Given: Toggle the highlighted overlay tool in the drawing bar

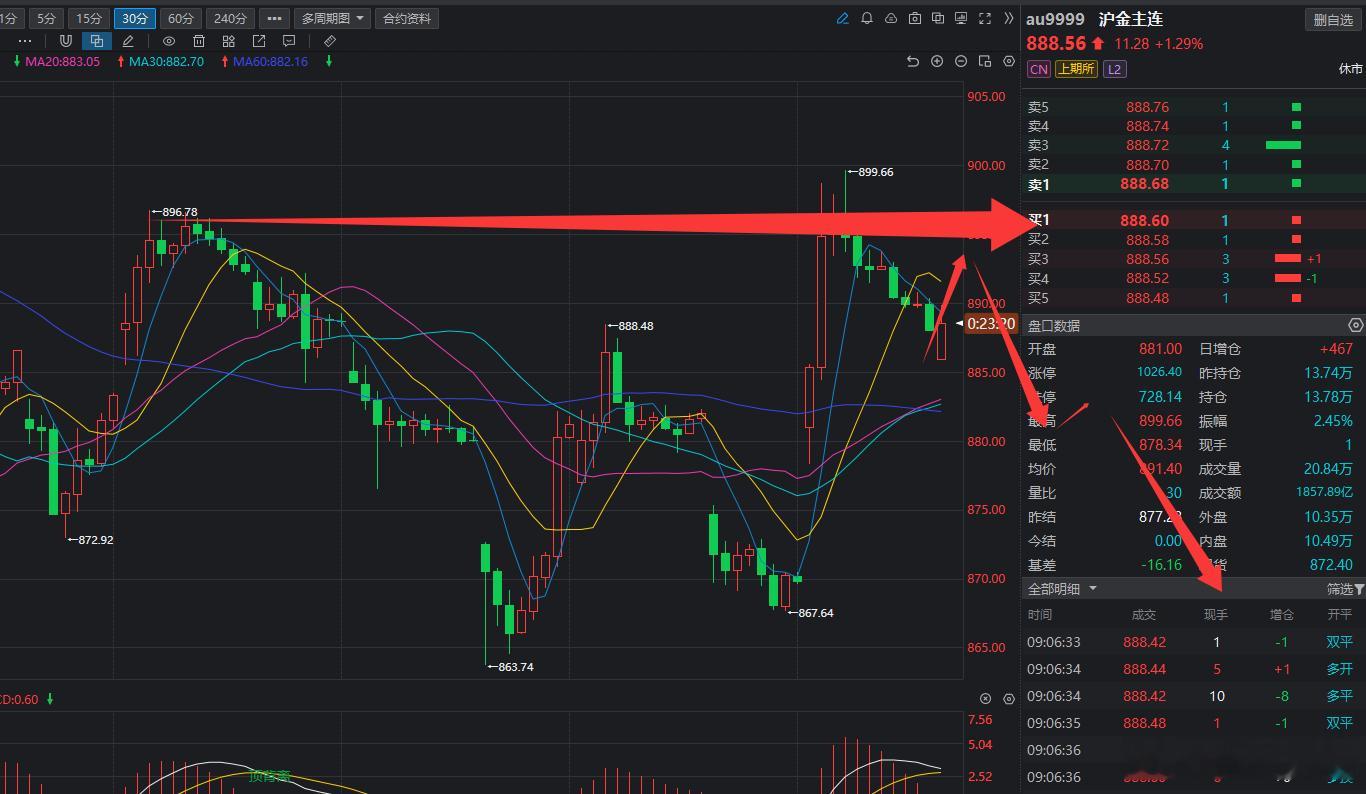Looking at the screenshot, I should [x=96, y=41].
